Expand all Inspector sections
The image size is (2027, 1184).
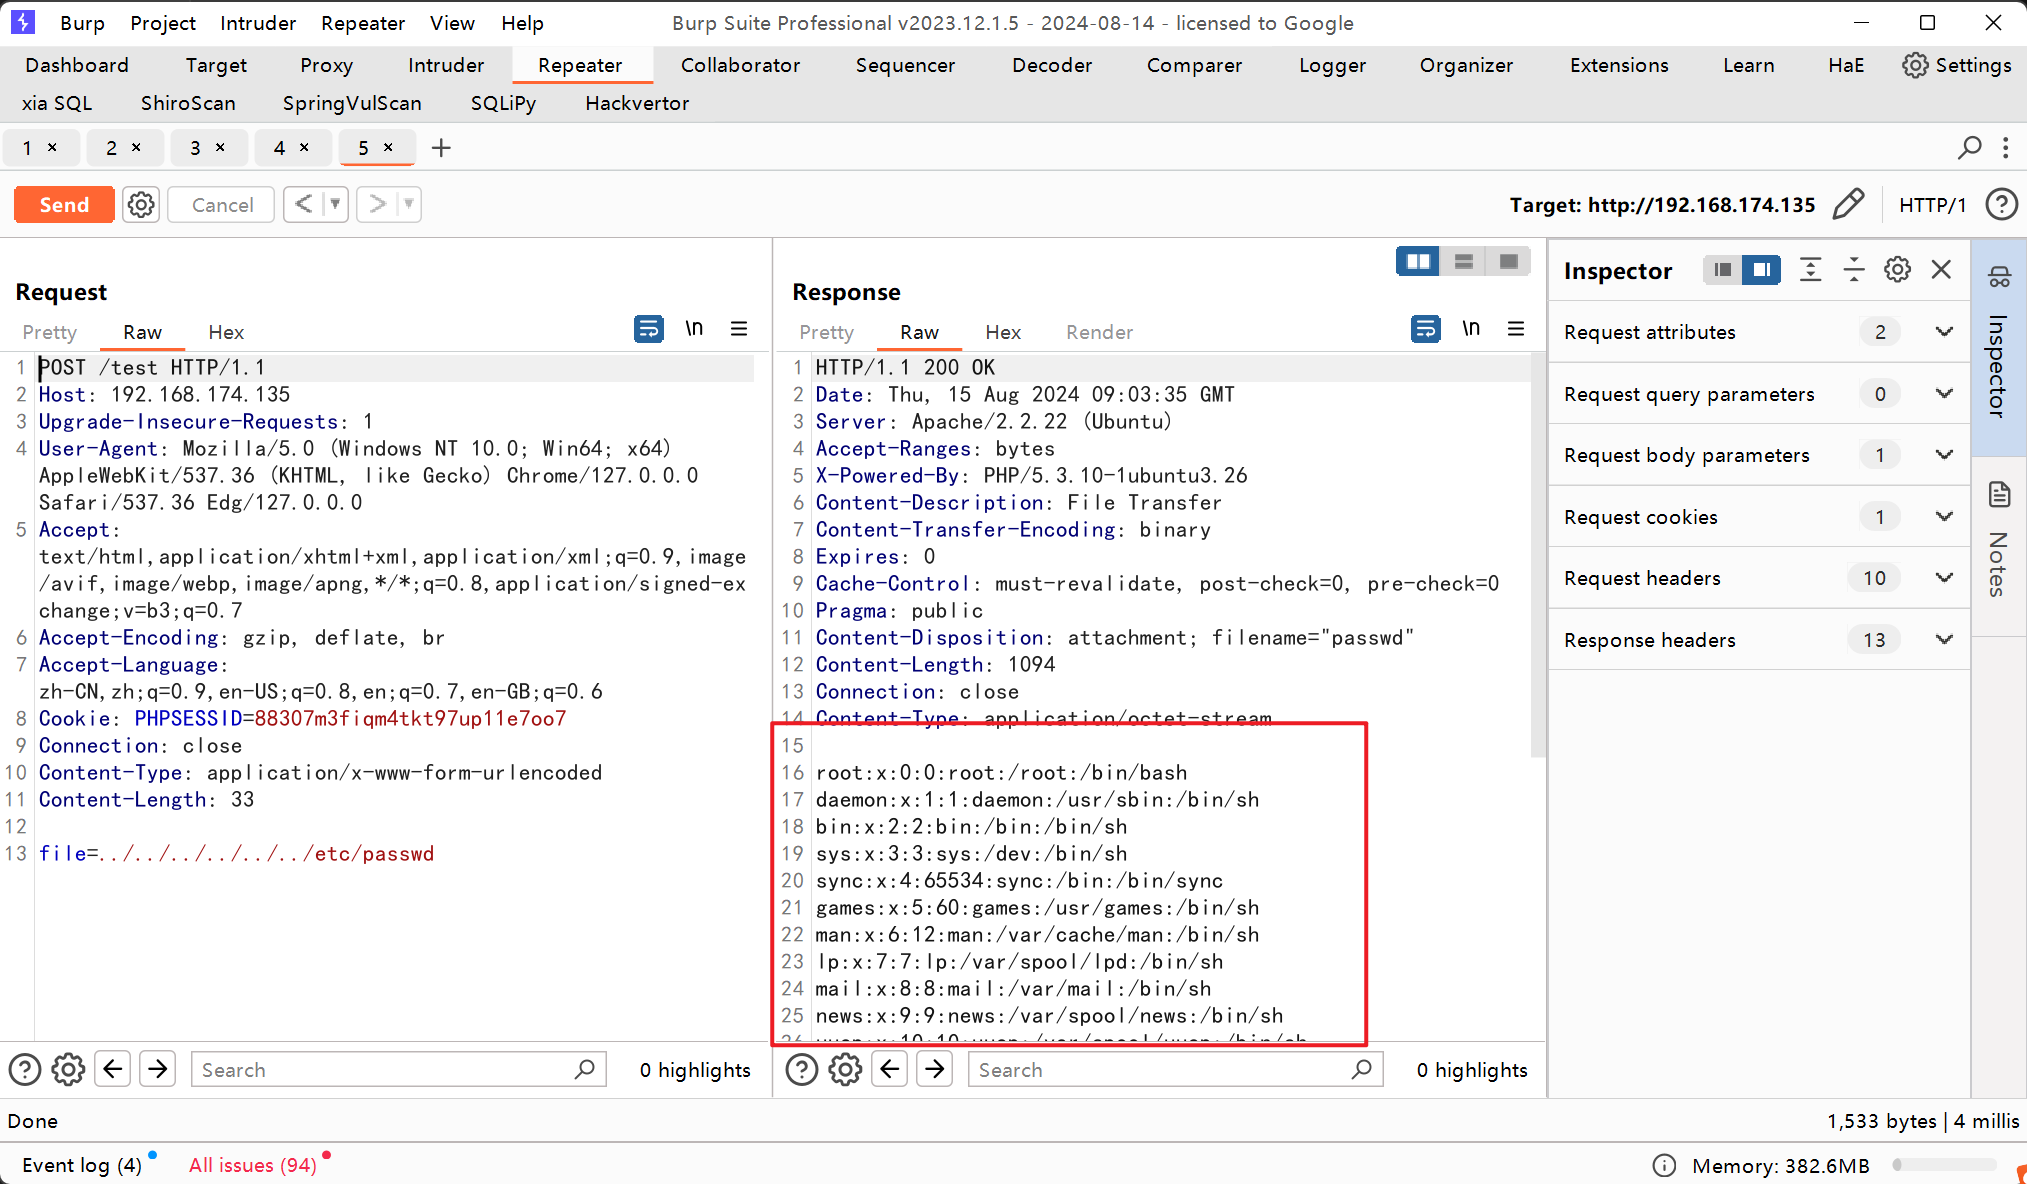[1810, 270]
